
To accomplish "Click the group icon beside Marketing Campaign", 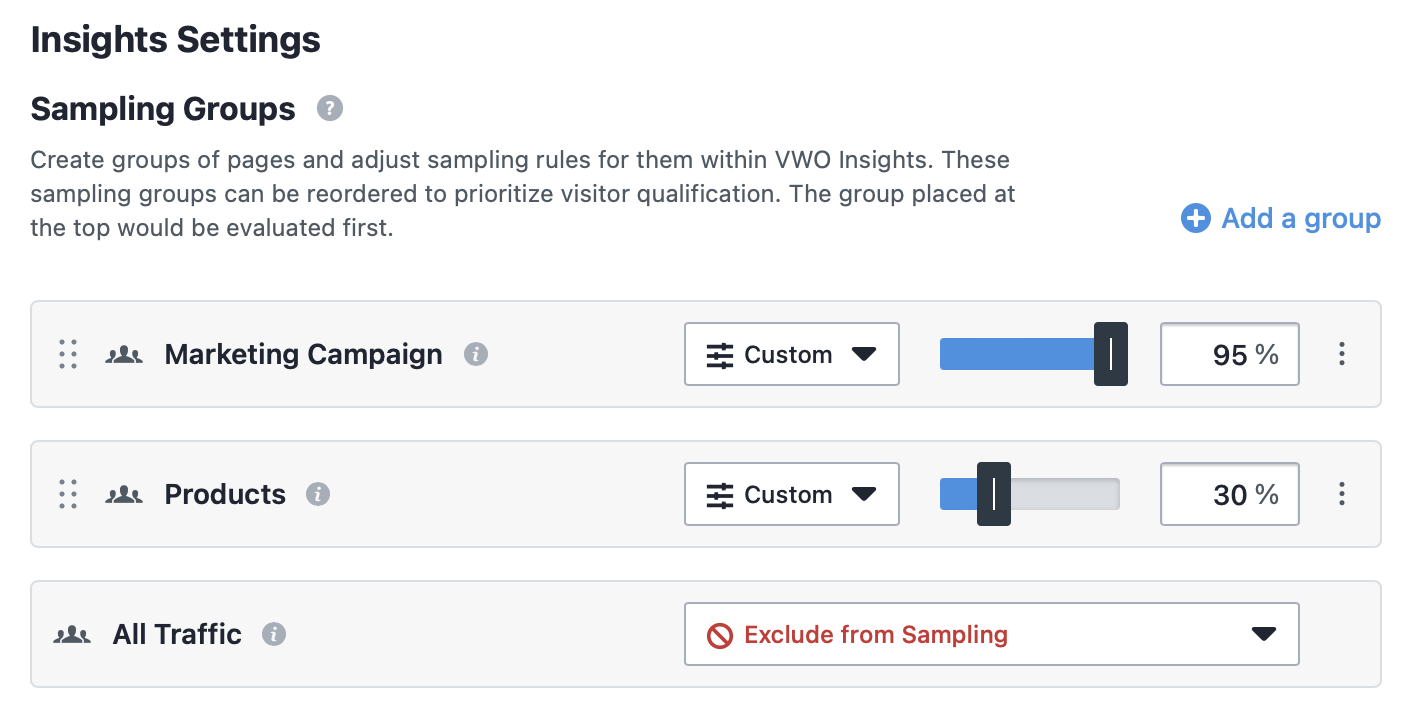I will 124,354.
